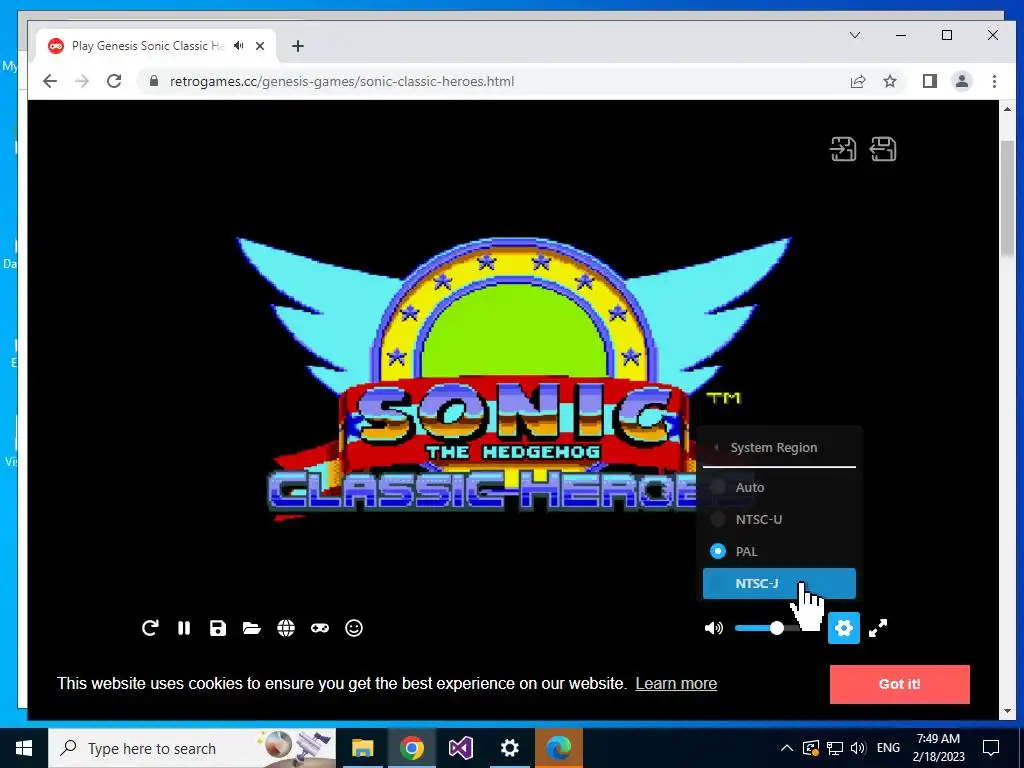
Task: Open File Explorer from the taskbar
Action: click(x=362, y=748)
